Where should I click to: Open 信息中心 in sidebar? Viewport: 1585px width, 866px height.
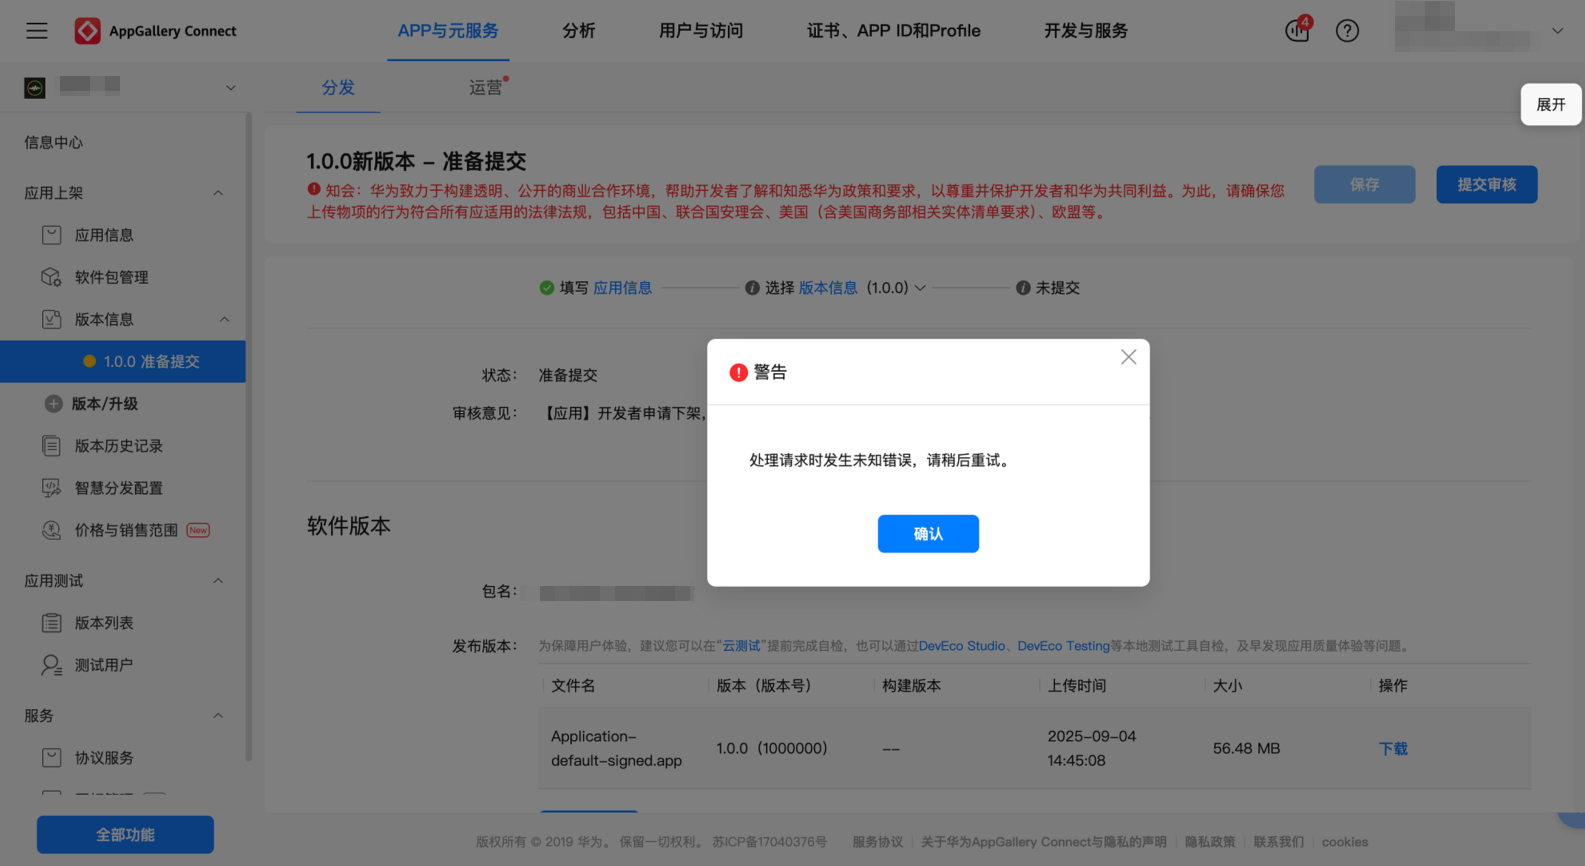[x=54, y=142]
